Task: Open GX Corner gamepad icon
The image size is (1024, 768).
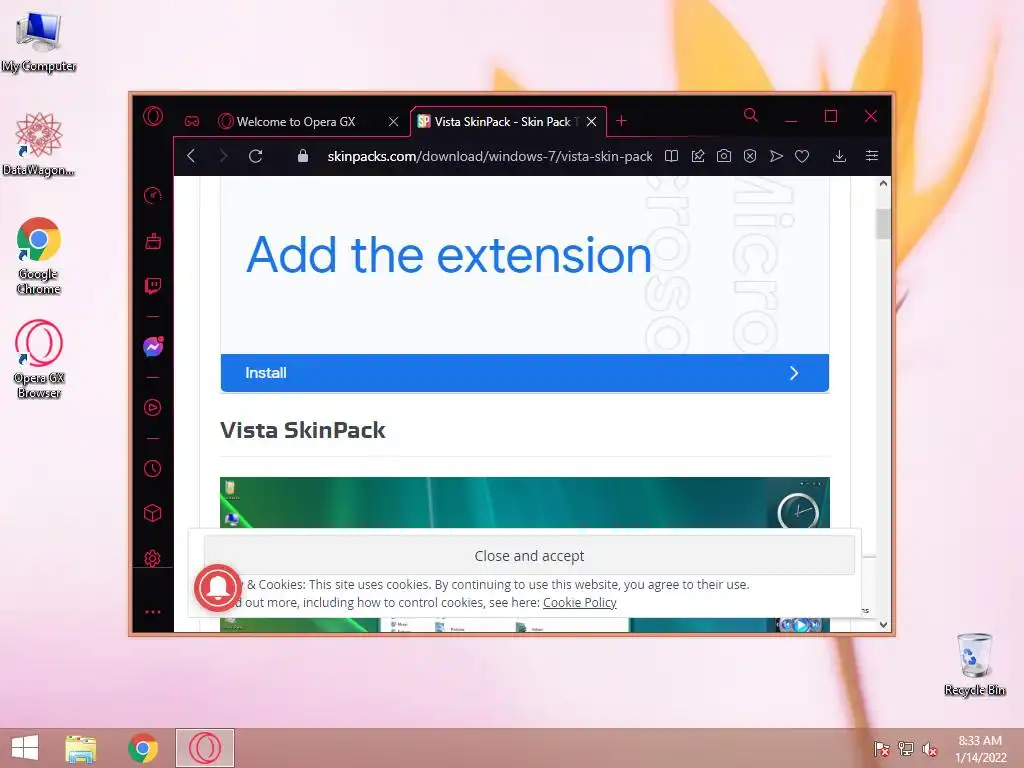Action: [191, 121]
